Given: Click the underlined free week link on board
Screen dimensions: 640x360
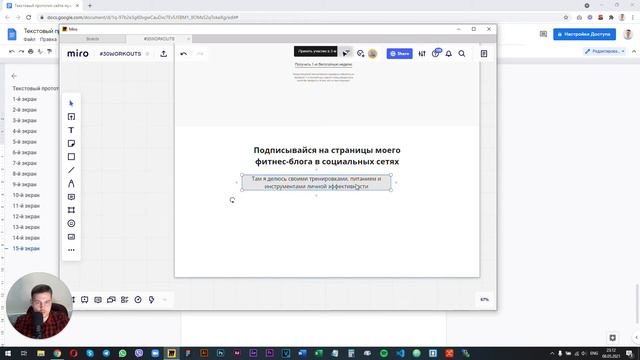Looking at the screenshot, I should coord(323,64).
